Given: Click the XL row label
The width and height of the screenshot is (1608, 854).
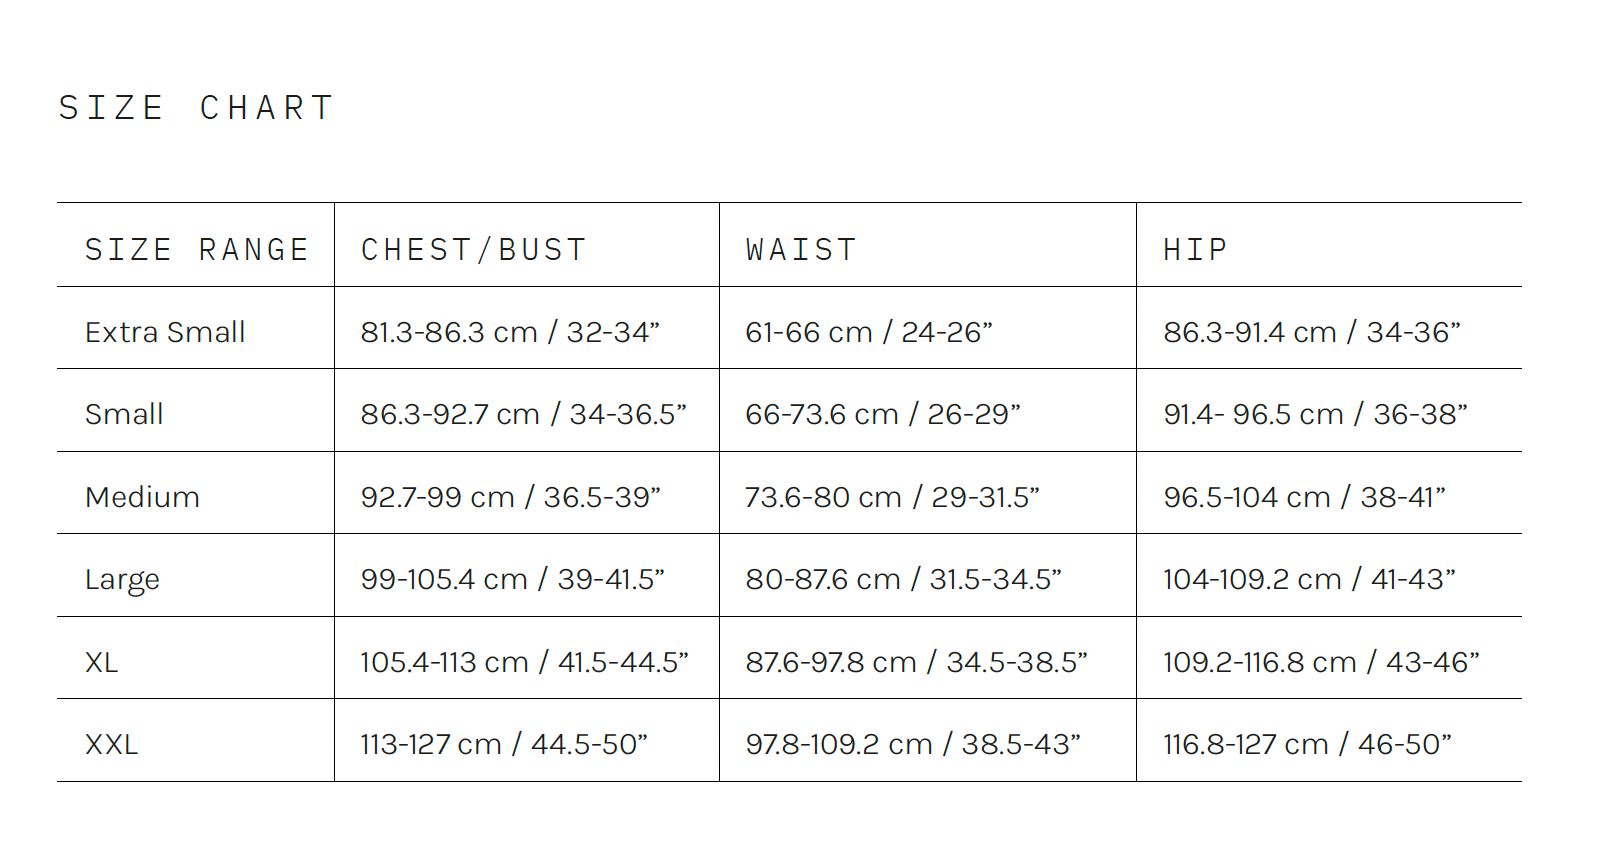Looking at the screenshot, I should point(101,662).
